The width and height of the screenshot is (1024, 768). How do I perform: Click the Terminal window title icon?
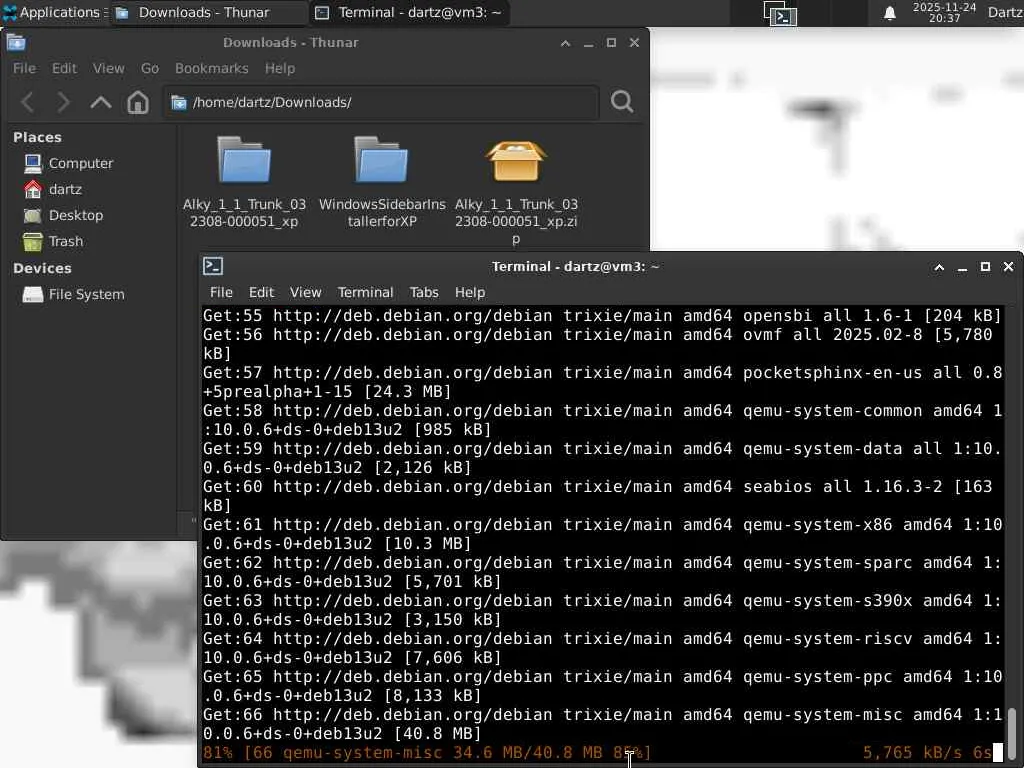213,266
